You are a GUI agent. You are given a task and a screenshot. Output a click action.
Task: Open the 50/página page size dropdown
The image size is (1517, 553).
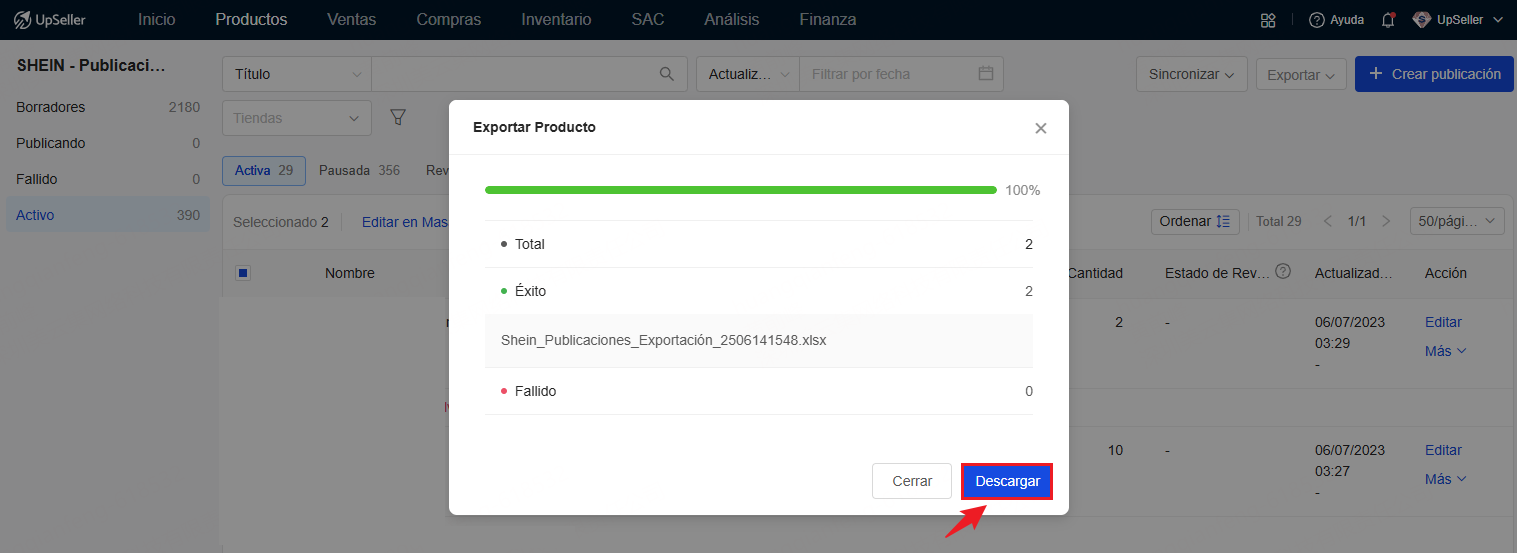coord(1457,221)
